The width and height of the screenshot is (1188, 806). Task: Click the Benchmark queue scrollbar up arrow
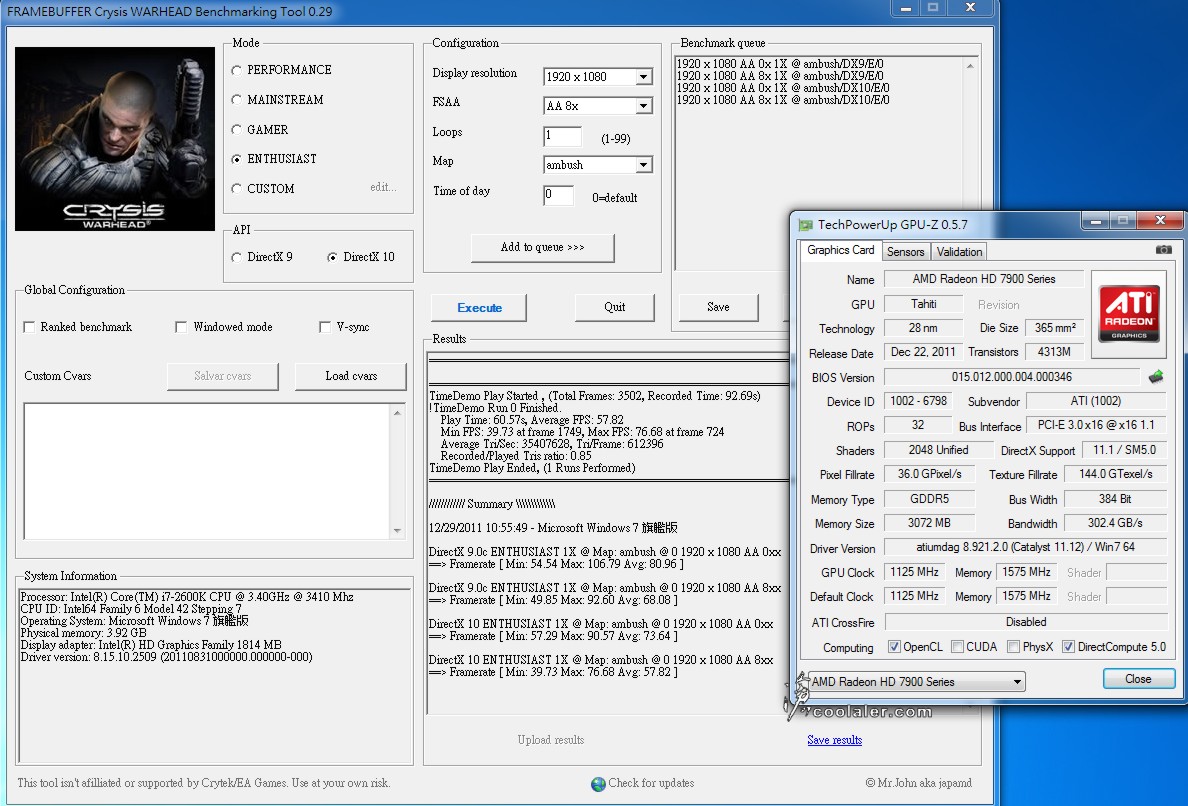[x=970, y=67]
